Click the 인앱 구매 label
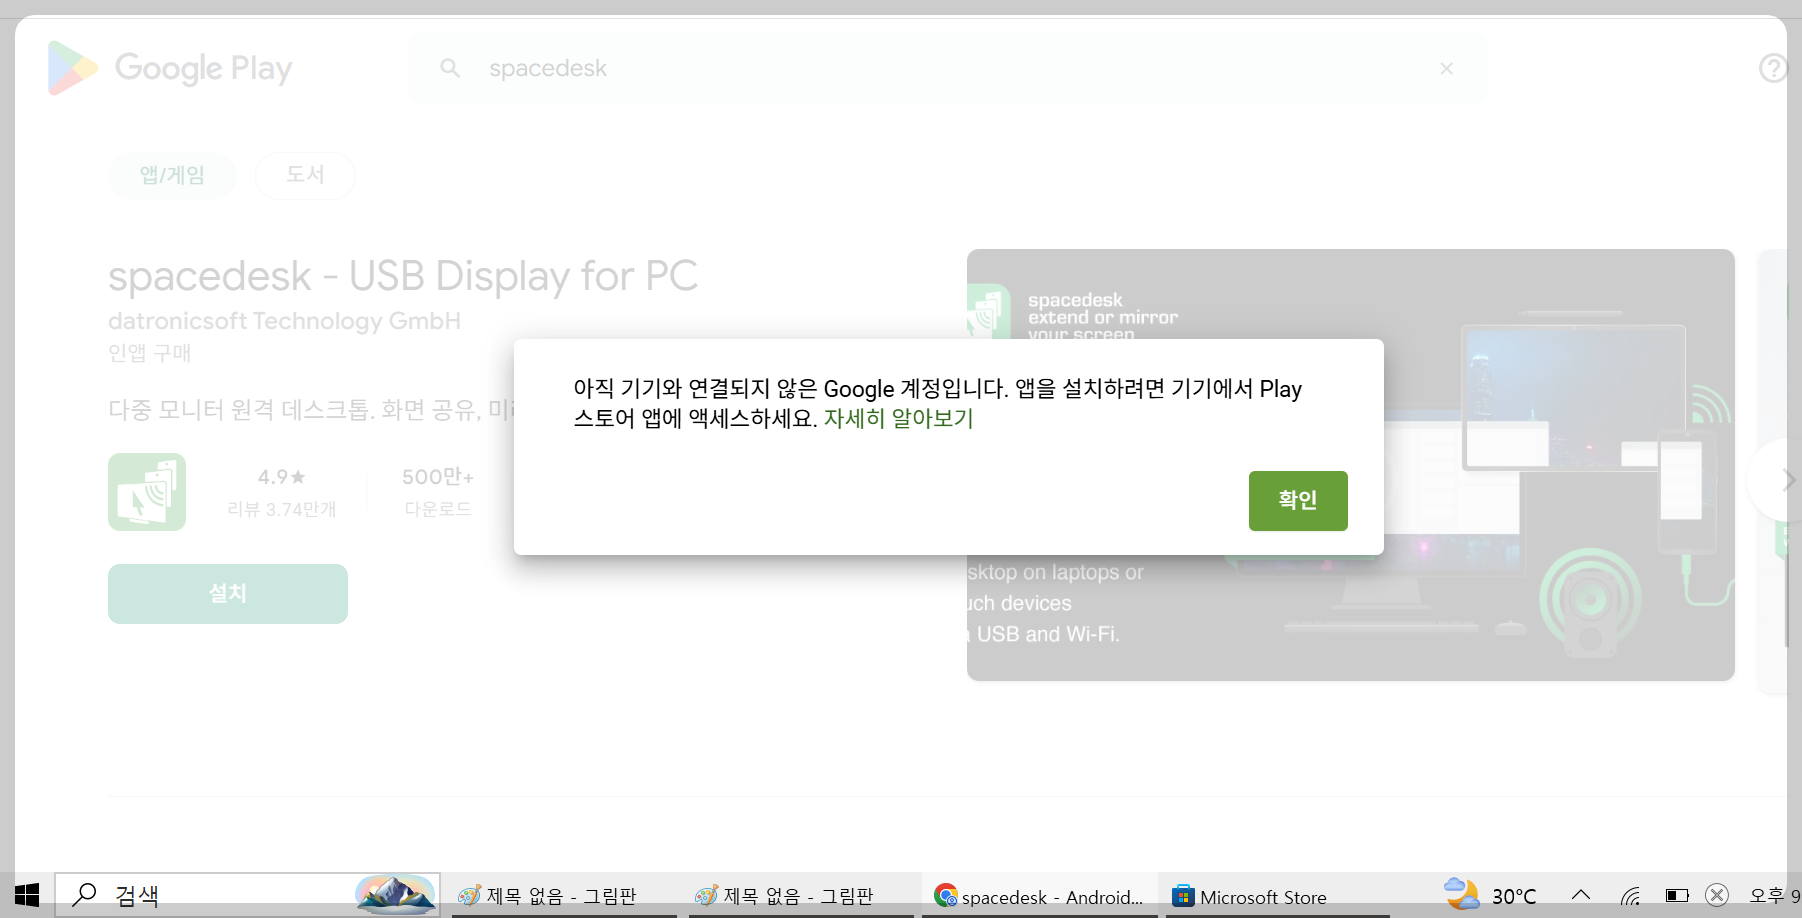The height and width of the screenshot is (918, 1802). pyautogui.click(x=150, y=353)
